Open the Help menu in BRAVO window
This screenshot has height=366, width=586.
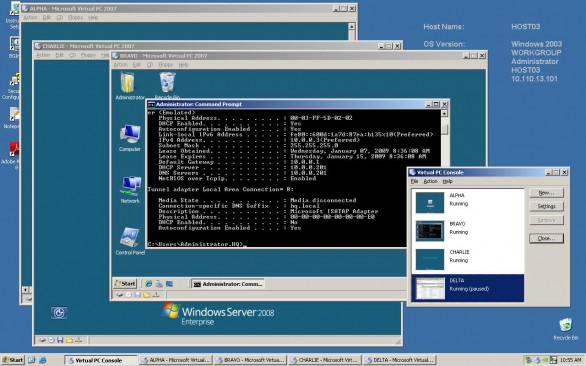tap(183, 65)
